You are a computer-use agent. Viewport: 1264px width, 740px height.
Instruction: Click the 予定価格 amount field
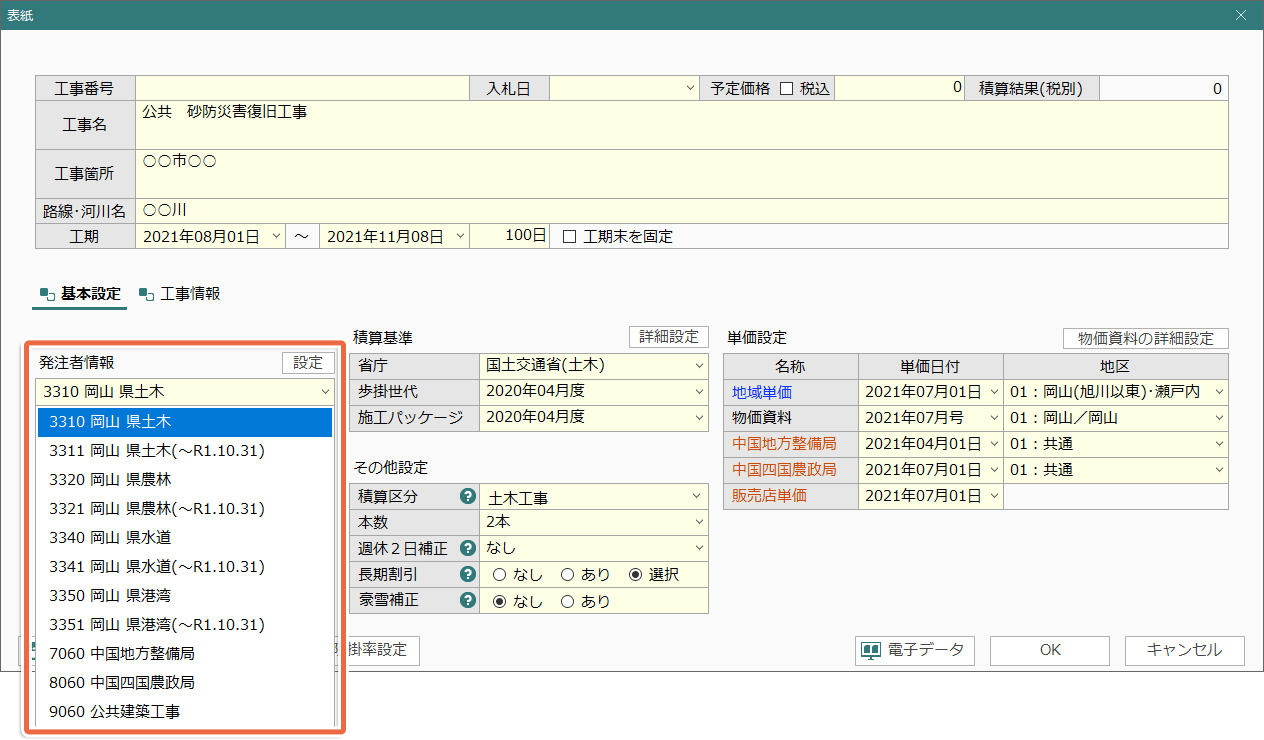(899, 88)
